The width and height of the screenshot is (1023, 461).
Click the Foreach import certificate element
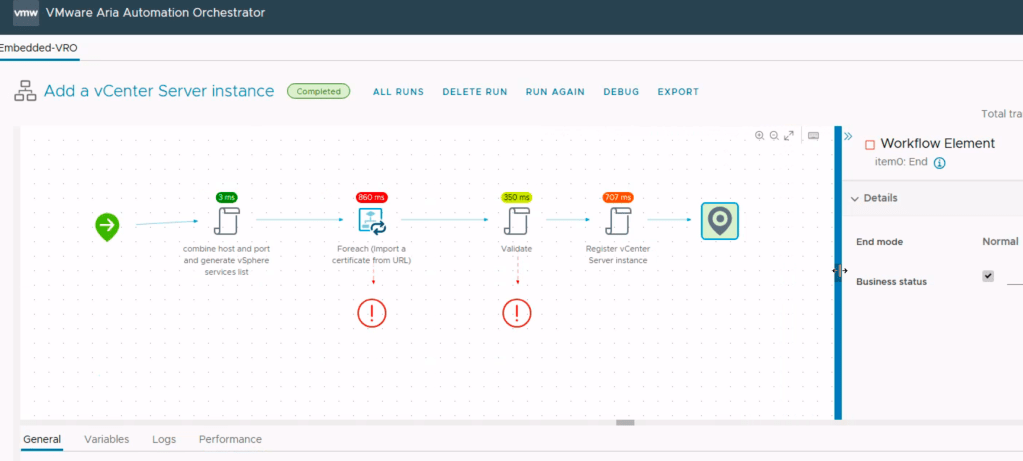[x=372, y=221]
